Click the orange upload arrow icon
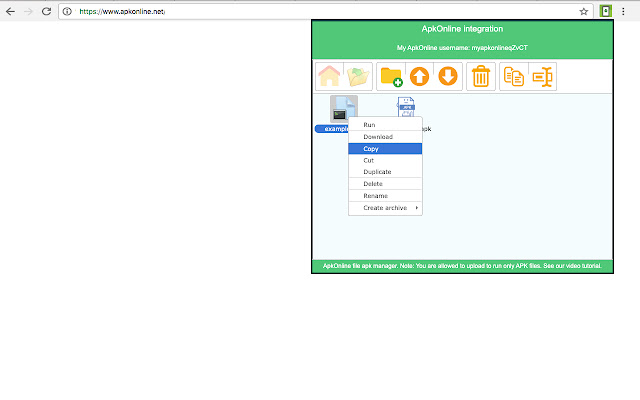Image resolution: width=640 pixels, height=400 pixels. [420, 76]
